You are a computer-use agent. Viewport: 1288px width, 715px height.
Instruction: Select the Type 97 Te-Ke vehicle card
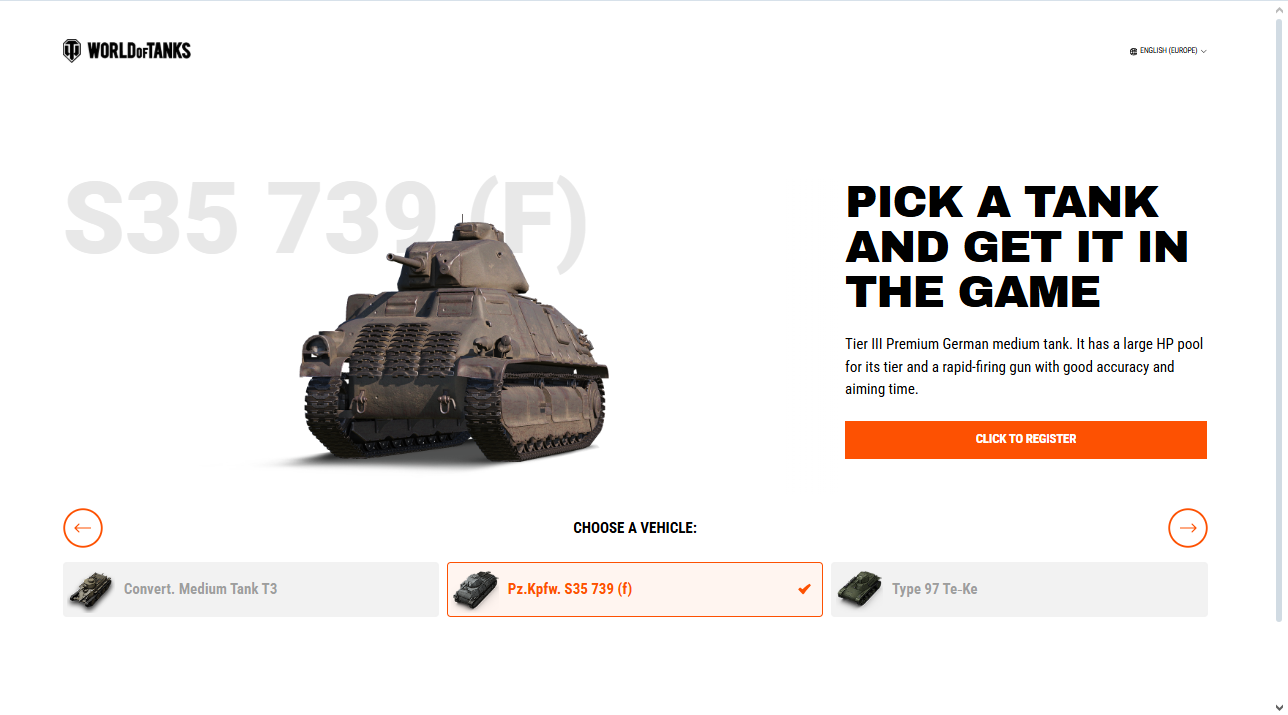[x=1019, y=589]
